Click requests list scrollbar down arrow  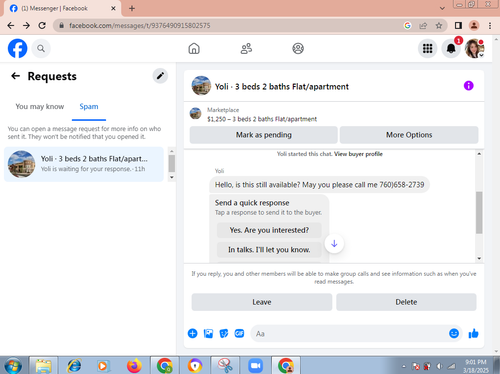point(172,177)
